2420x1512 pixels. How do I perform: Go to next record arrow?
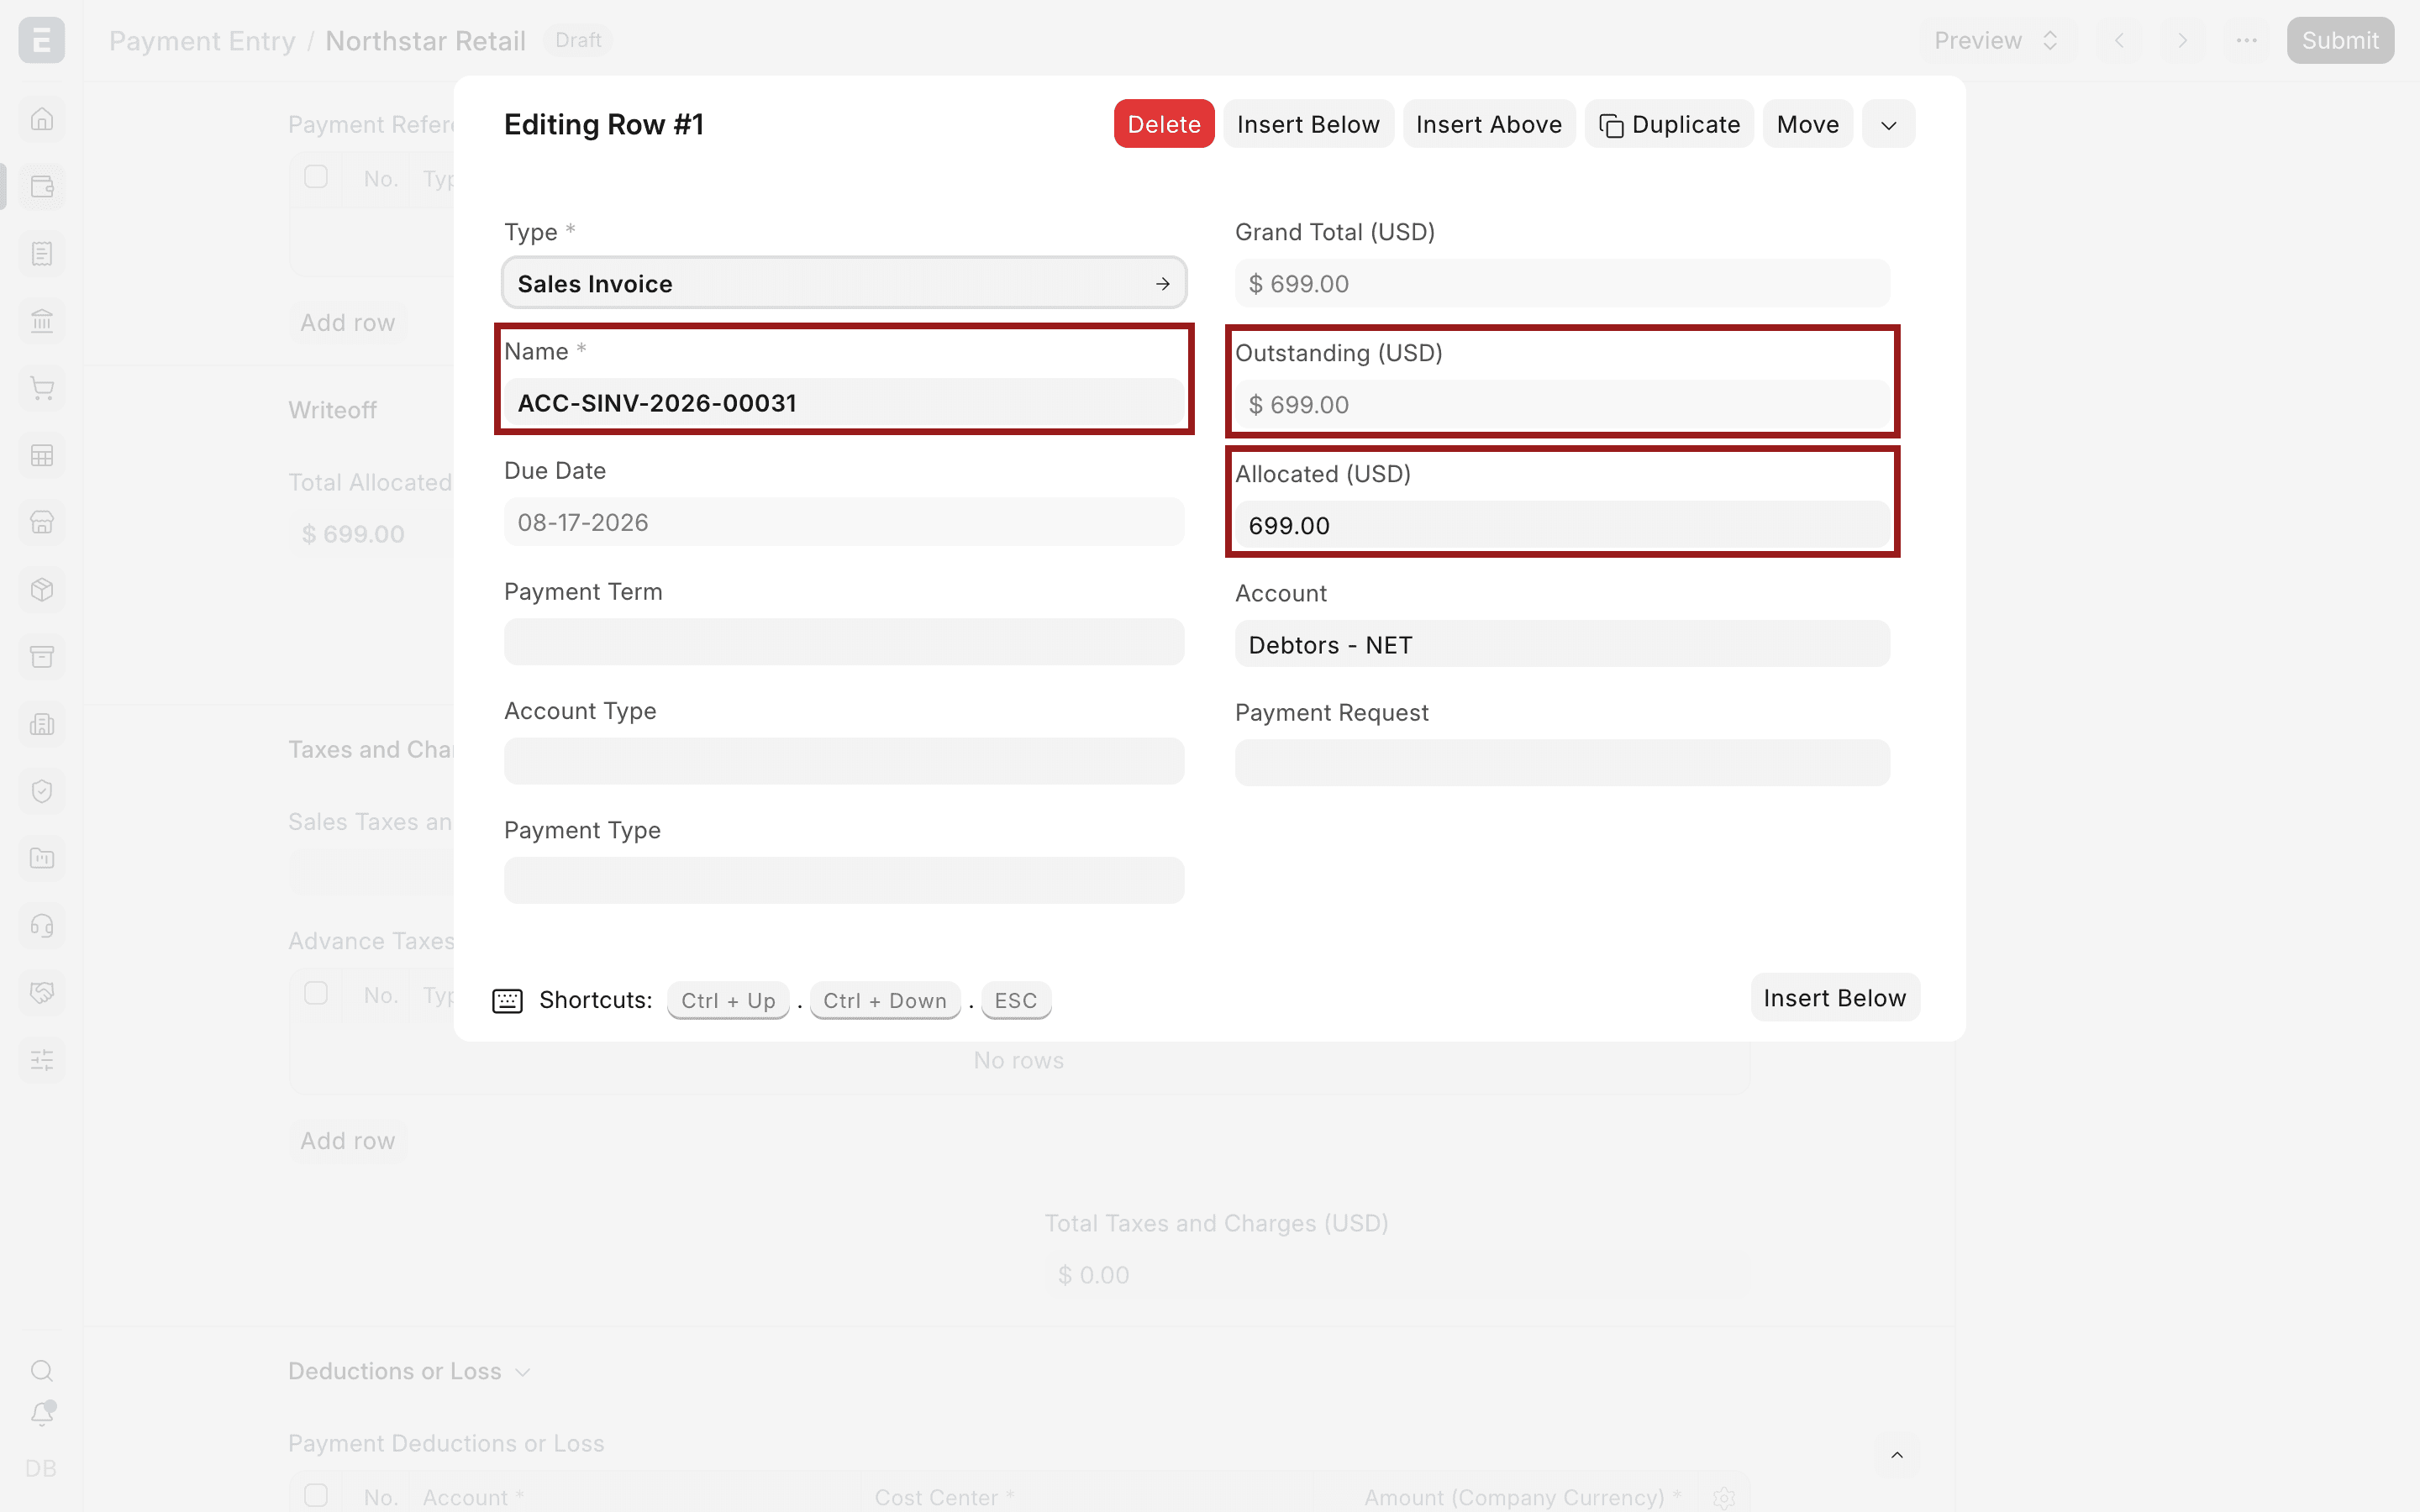pos(2183,40)
